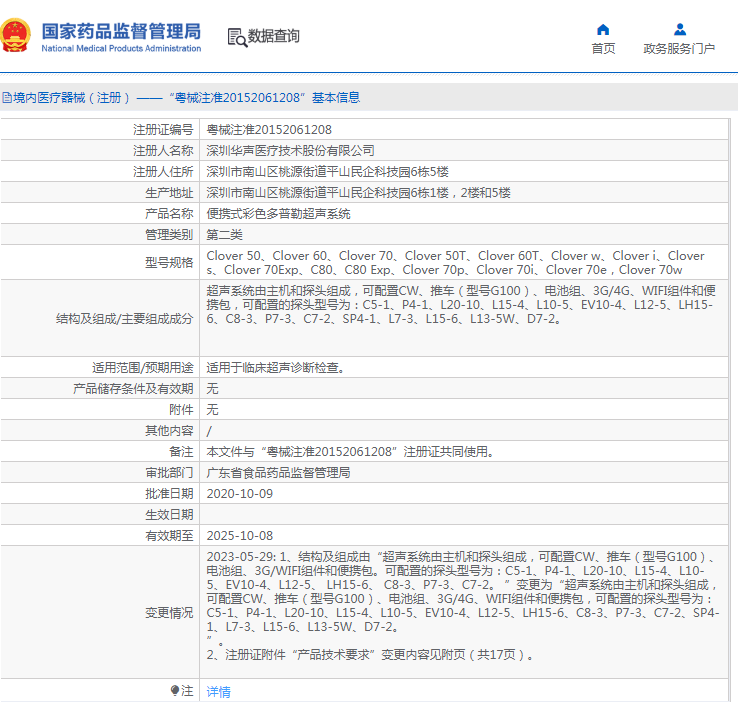This screenshot has height=707, width=738.
Task: Open 政务服务门户 text link
Action: tap(679, 48)
